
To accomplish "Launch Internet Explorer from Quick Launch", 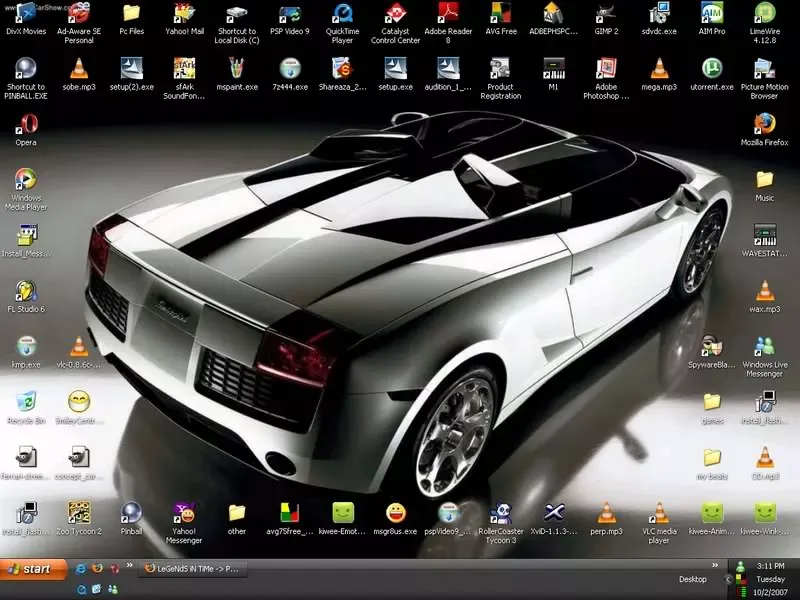I will [x=80, y=569].
